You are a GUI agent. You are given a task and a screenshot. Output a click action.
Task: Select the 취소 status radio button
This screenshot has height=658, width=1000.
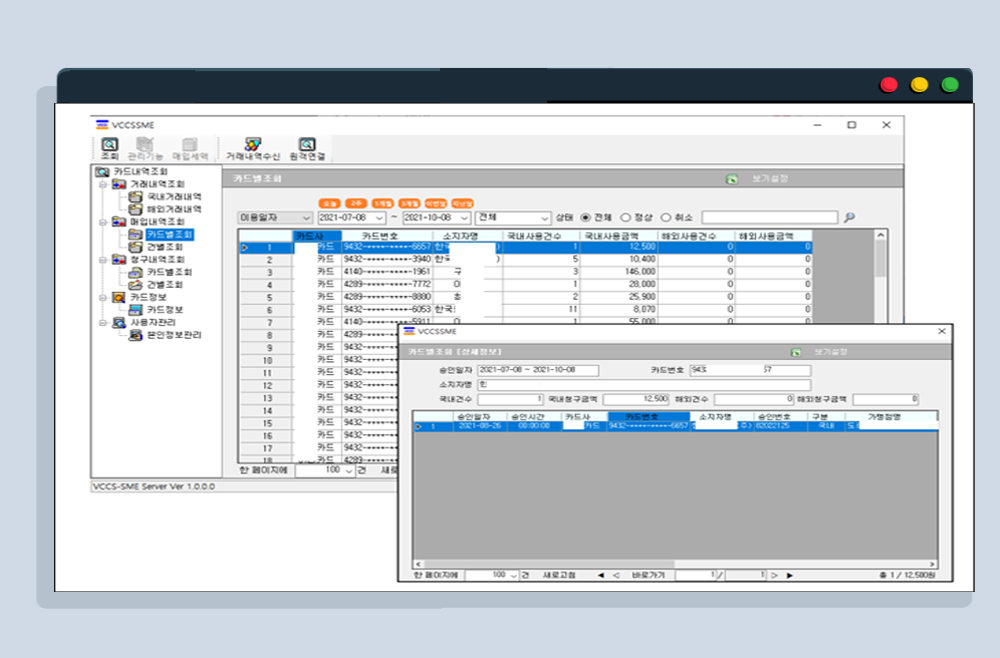click(666, 217)
